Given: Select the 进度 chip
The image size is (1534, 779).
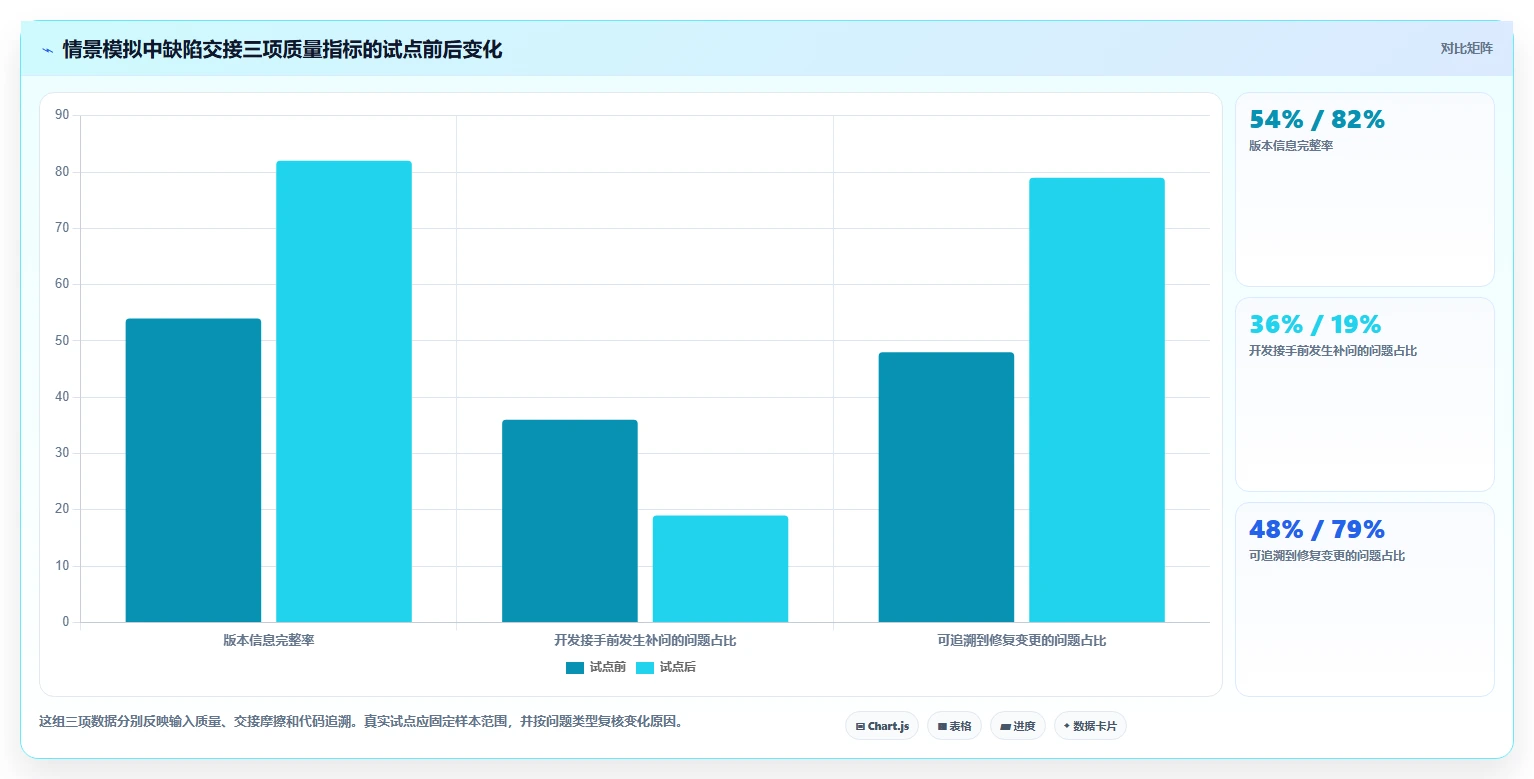Looking at the screenshot, I should [1018, 726].
